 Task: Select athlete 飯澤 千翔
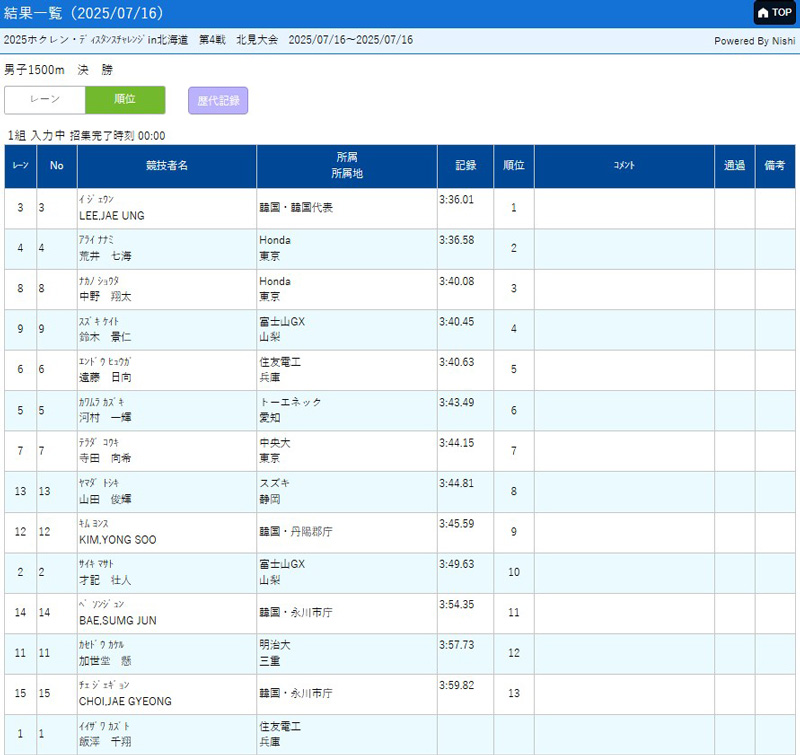[x=105, y=741]
